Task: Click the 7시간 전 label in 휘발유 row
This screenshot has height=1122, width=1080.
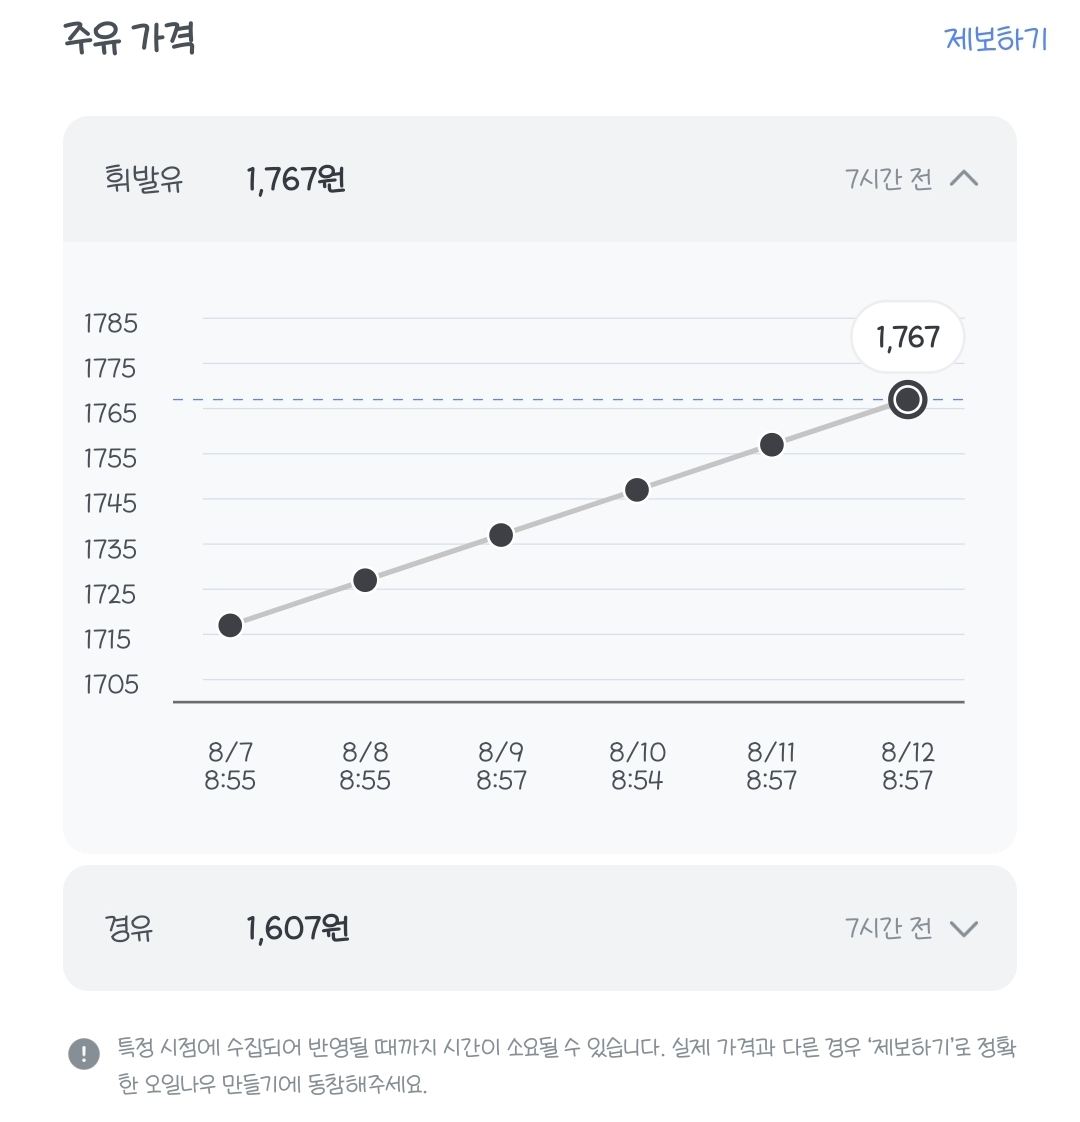Action: pyautogui.click(x=888, y=179)
